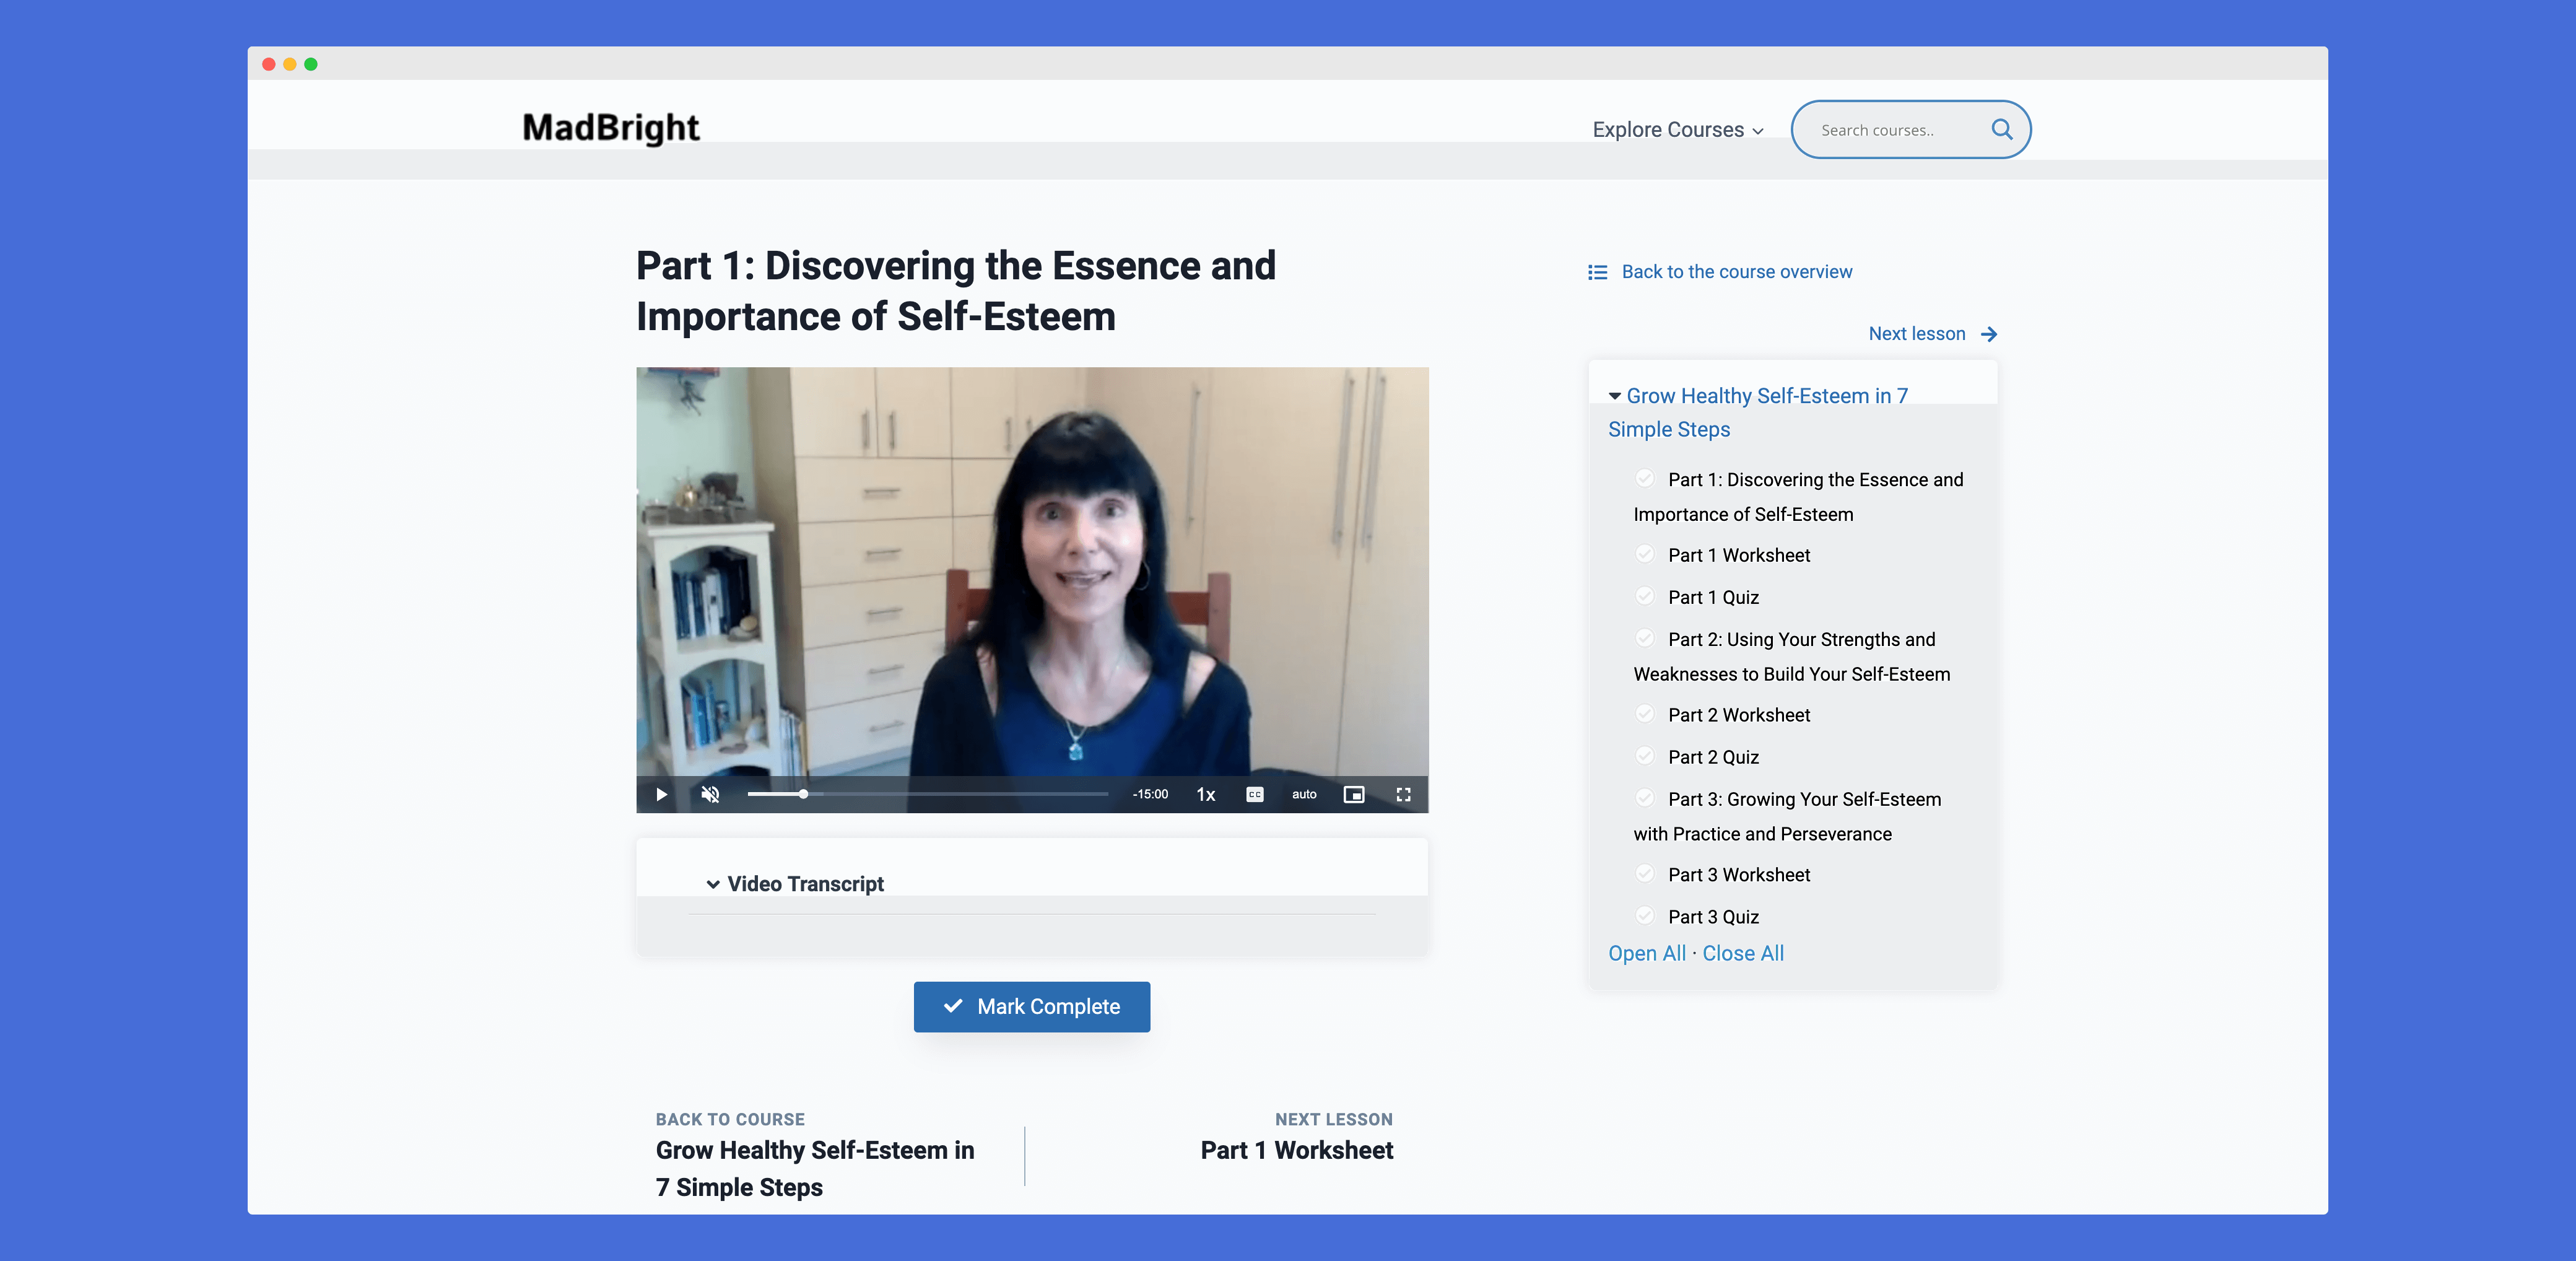Image resolution: width=2576 pixels, height=1261 pixels.
Task: Expand the Video Transcript chevron
Action: pyautogui.click(x=712, y=884)
